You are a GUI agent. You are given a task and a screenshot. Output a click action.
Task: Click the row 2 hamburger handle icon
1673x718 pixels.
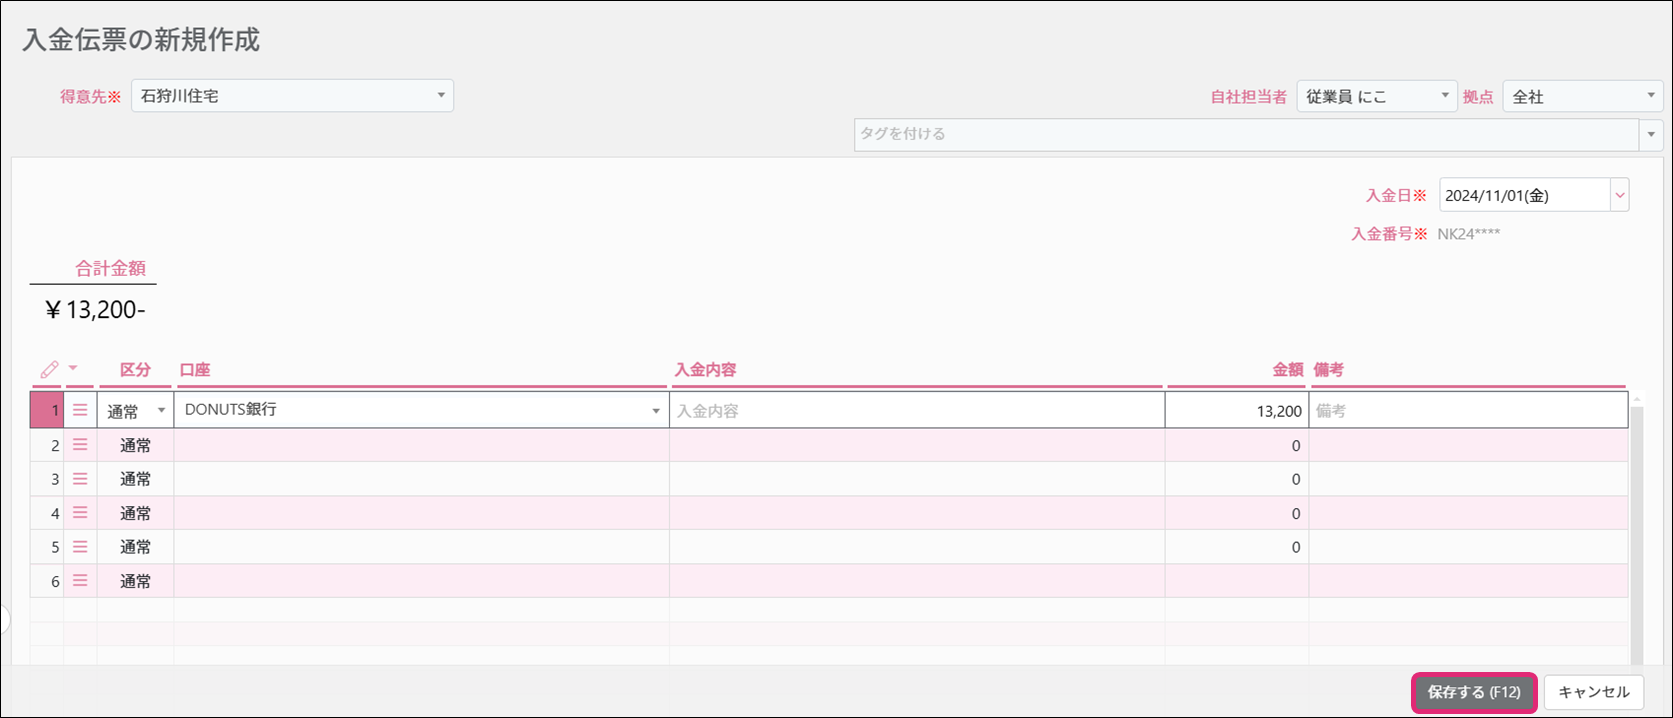80,445
